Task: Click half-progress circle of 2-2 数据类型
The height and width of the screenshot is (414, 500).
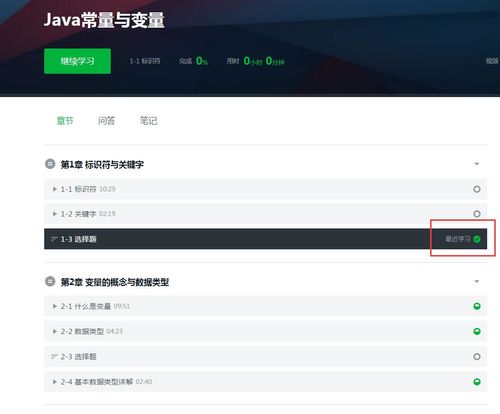Action: 477,331
